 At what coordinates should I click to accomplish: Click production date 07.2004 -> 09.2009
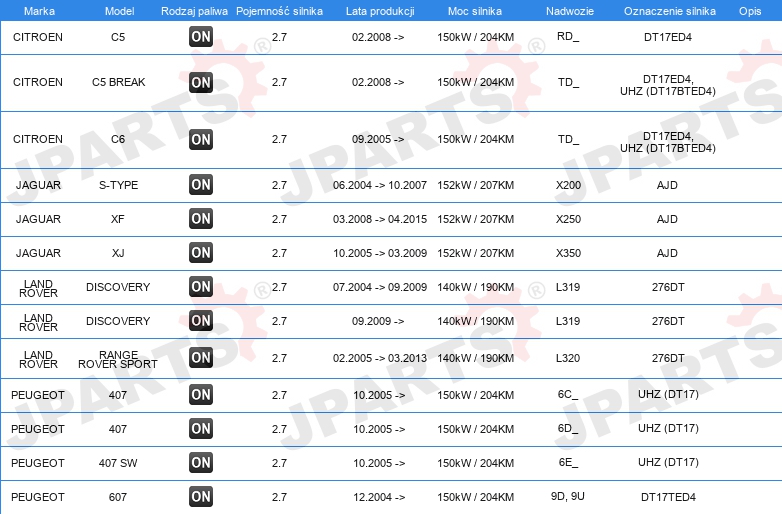click(380, 287)
